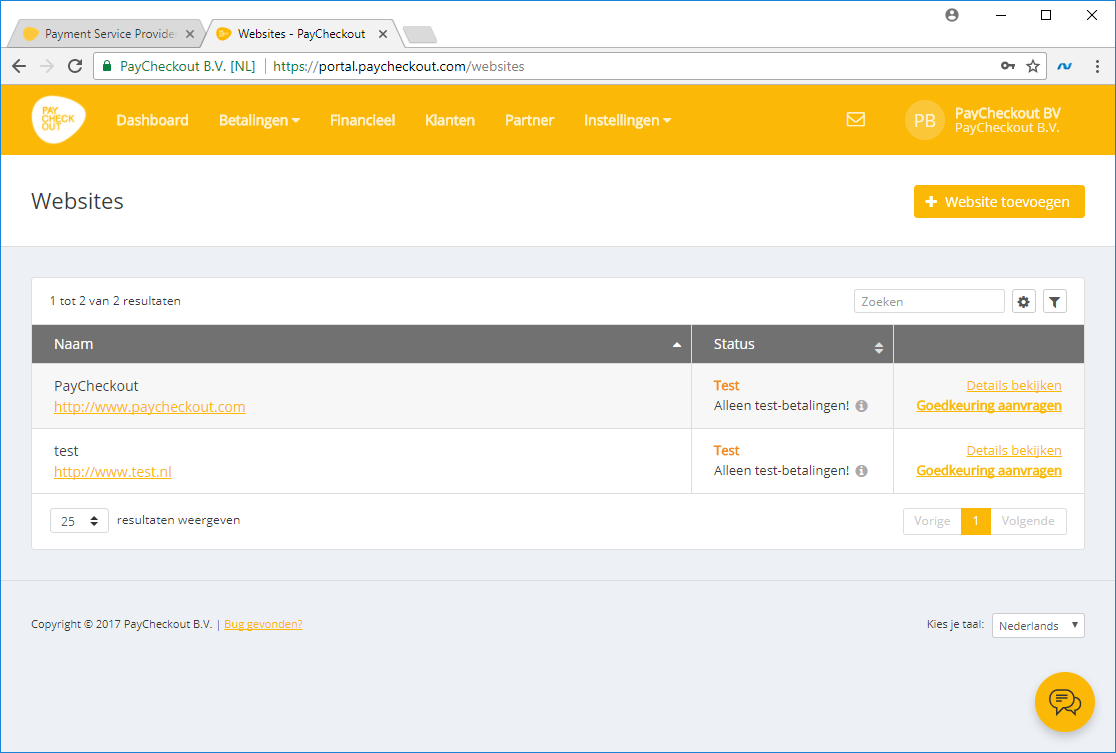The image size is (1116, 753).
Task: Open the live chat bubble
Action: [1065, 702]
